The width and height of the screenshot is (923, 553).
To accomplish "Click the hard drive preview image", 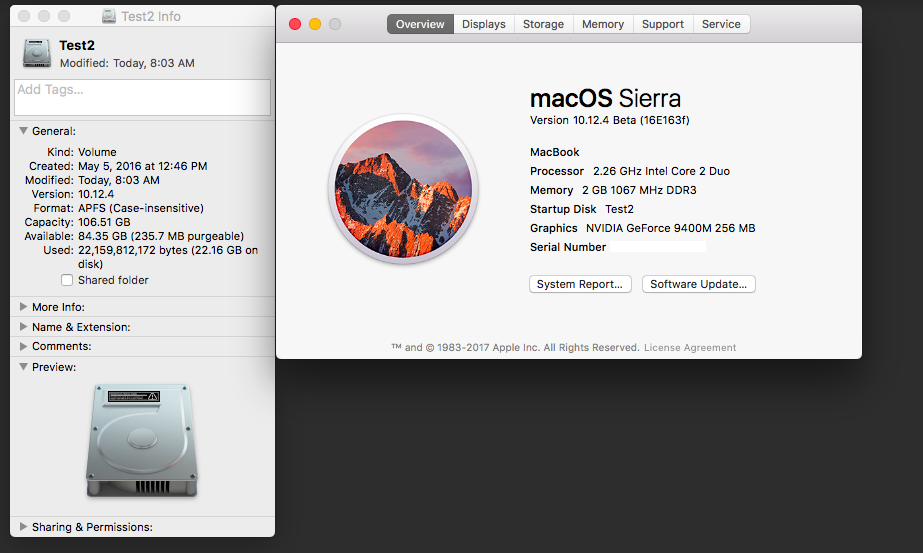I will pos(142,441).
